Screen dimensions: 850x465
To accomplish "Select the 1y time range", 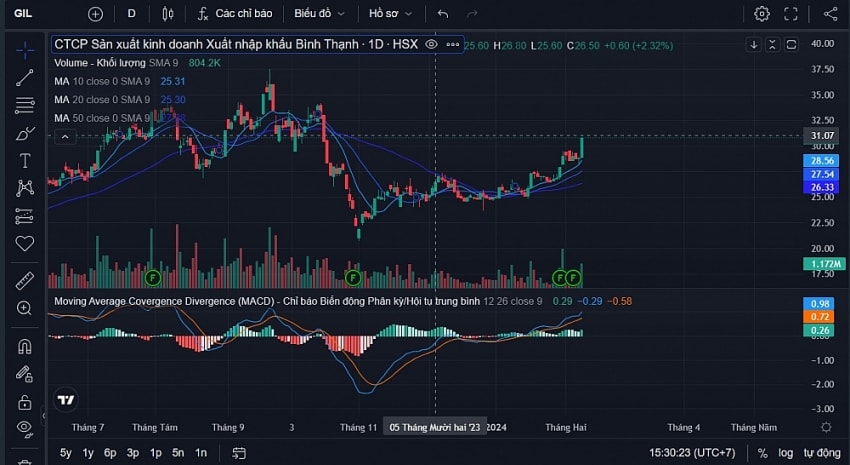I will coord(88,453).
